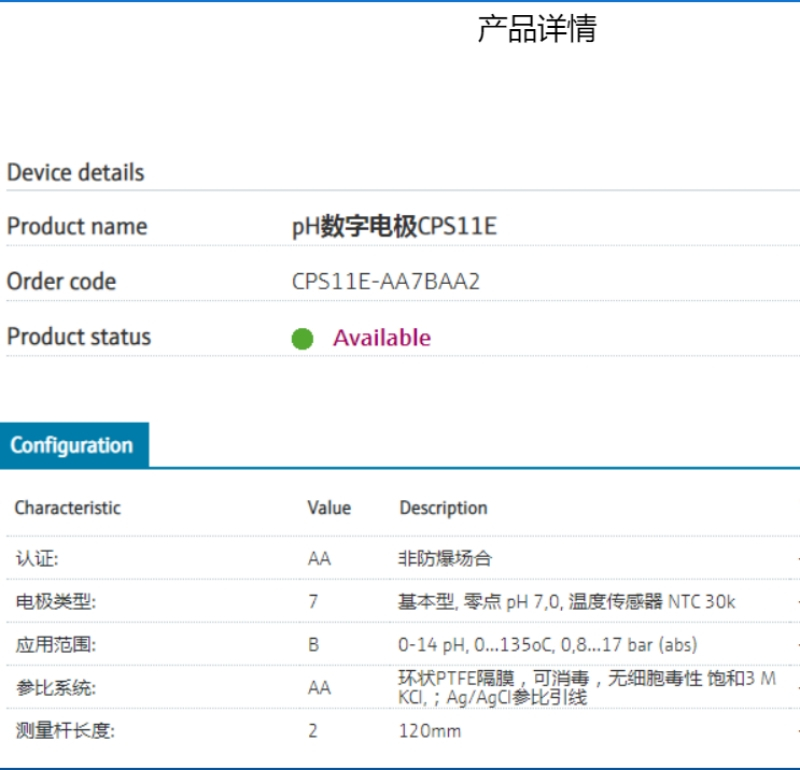Select the 测量杆长度 row label
Viewport: 800px width, 770px height.
coord(64,731)
